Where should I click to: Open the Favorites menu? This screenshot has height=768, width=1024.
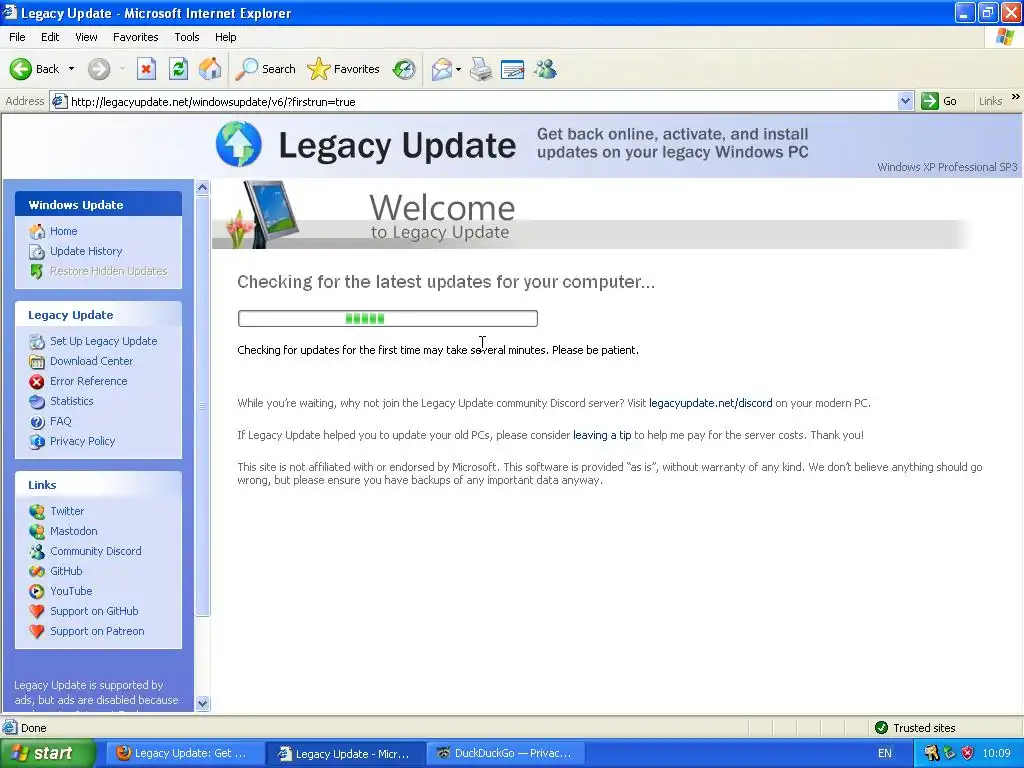pyautogui.click(x=135, y=37)
